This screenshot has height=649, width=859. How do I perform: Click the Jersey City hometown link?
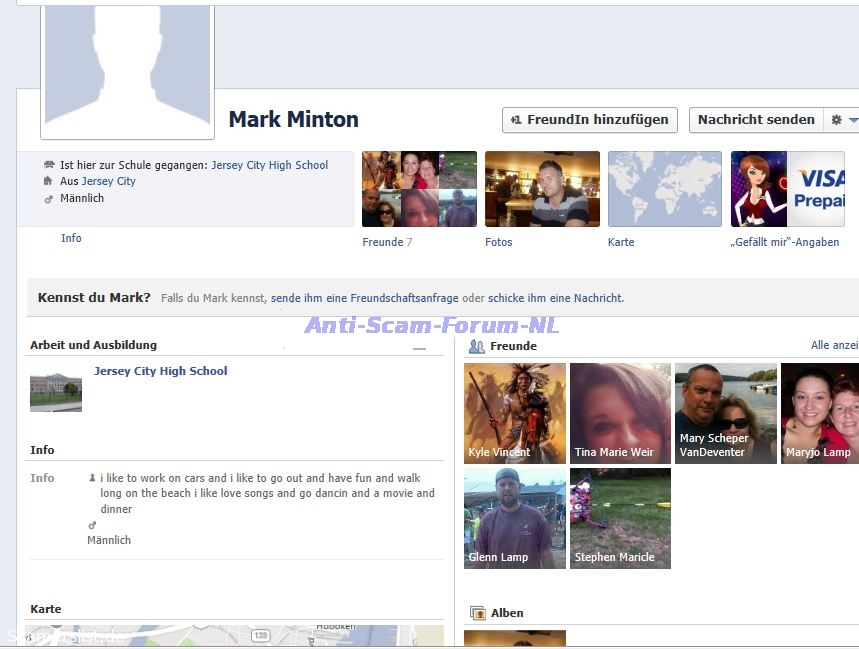108,181
